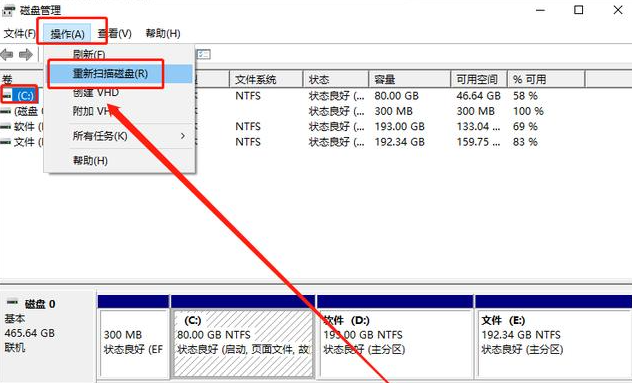Click the back arrow toolbar icon
Screen dimensions: 633x383
pyautogui.click(x=7, y=54)
